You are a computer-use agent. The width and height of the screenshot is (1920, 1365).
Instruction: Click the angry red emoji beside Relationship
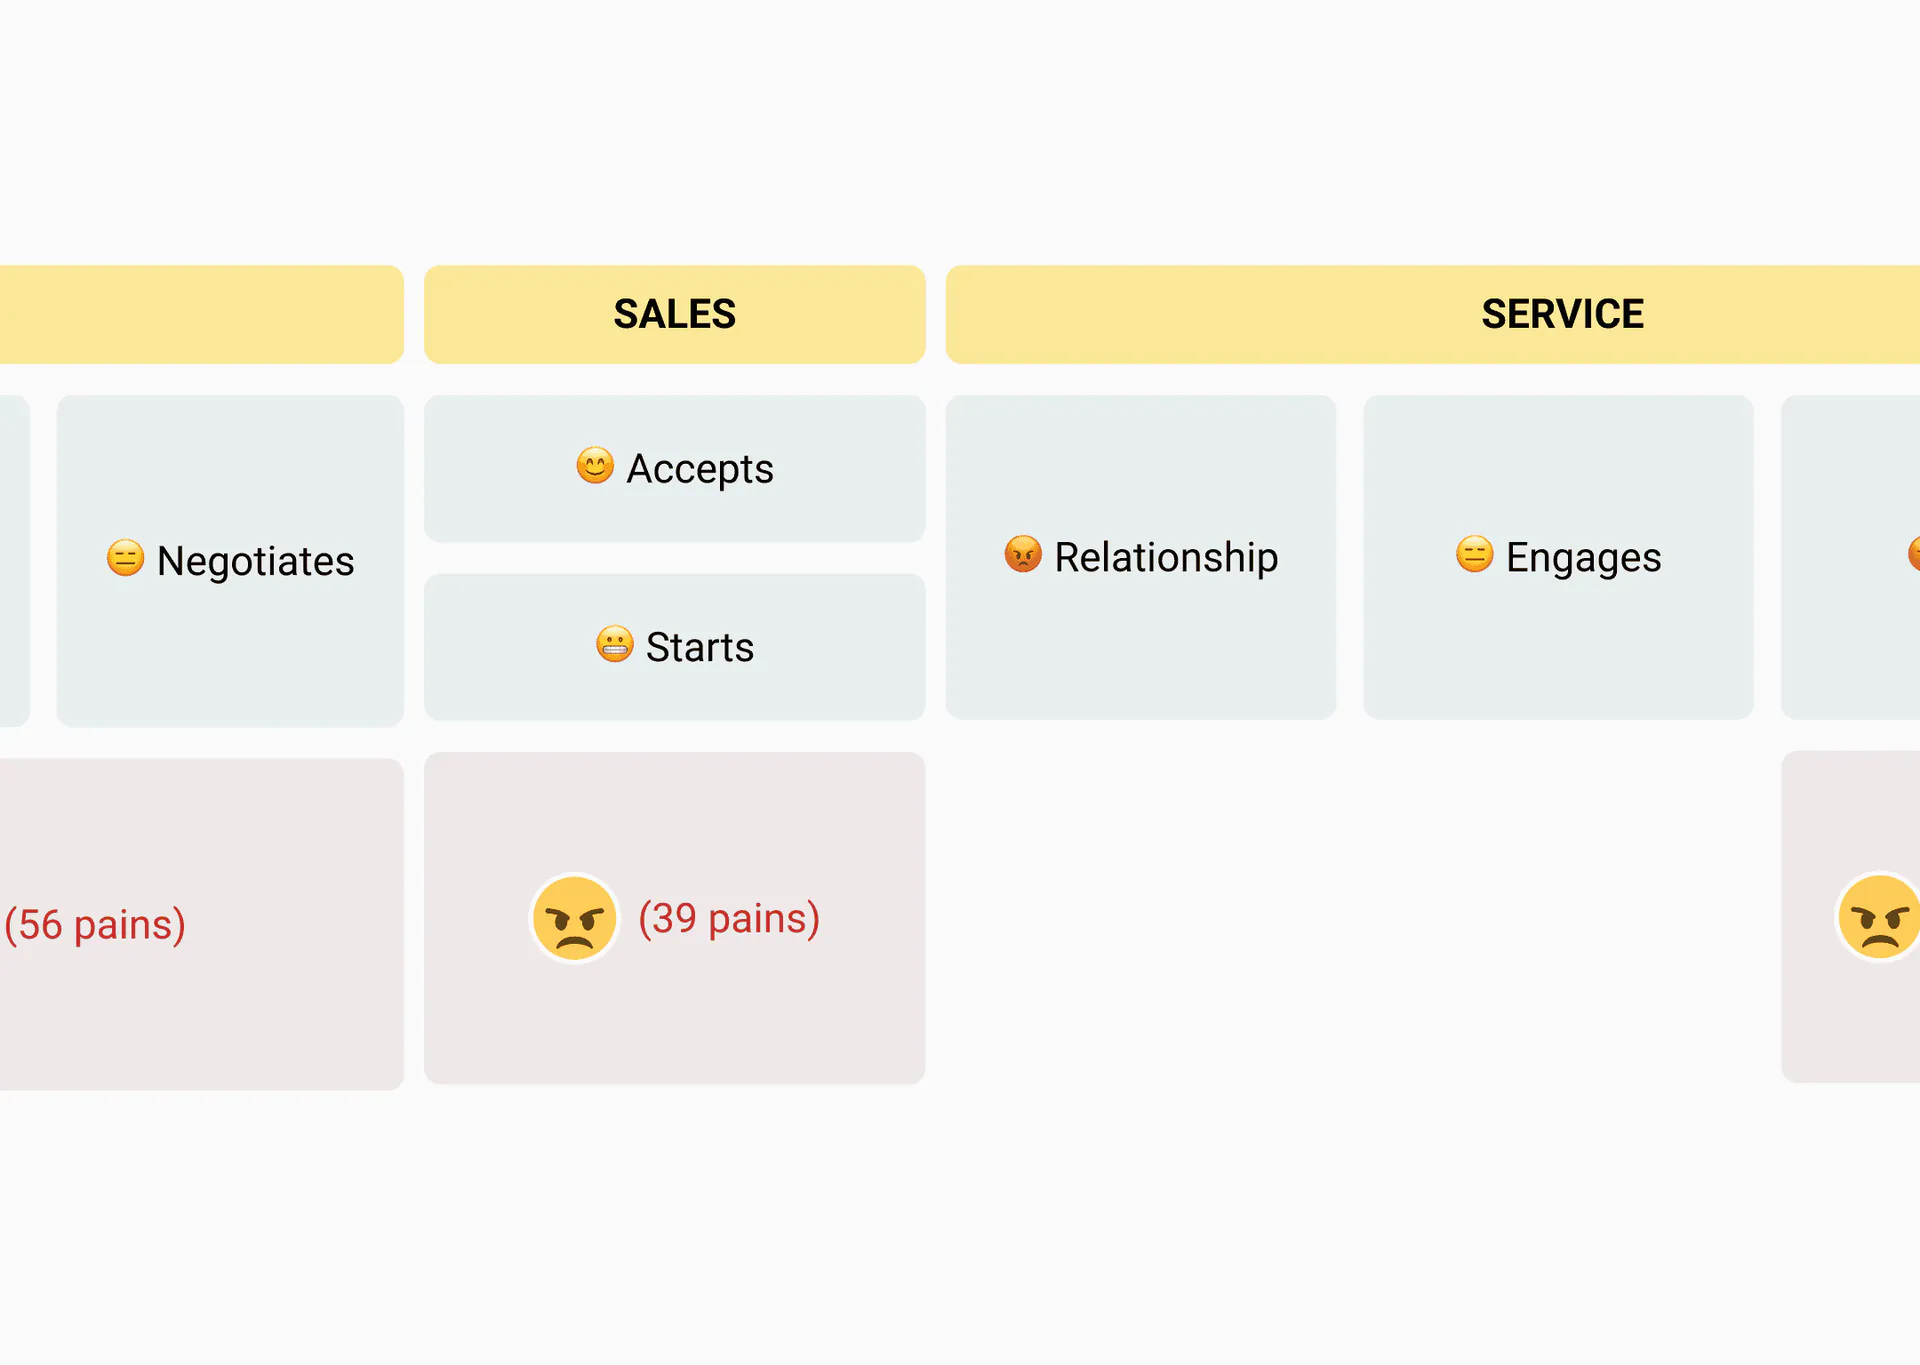click(x=1023, y=554)
